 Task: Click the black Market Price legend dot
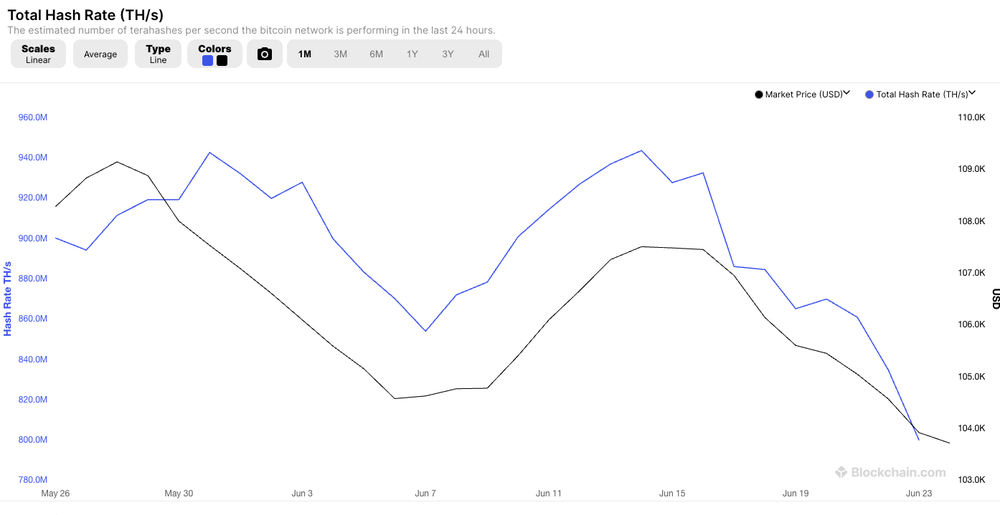pyautogui.click(x=759, y=94)
